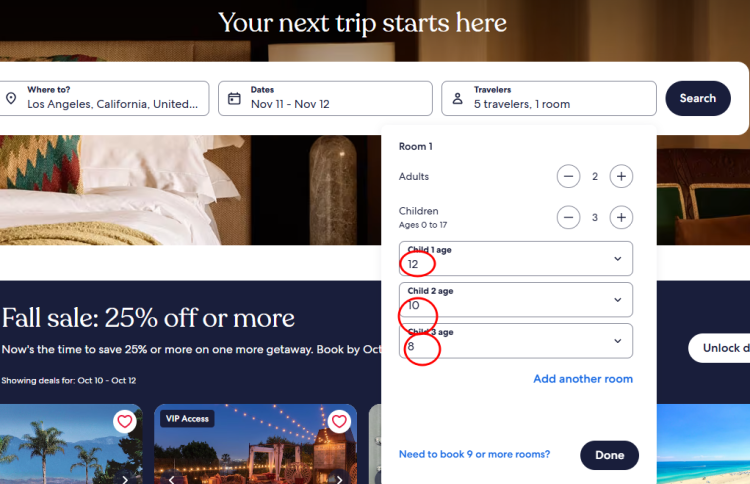
Task: Click the location pin icon
Action: click(x=11, y=98)
